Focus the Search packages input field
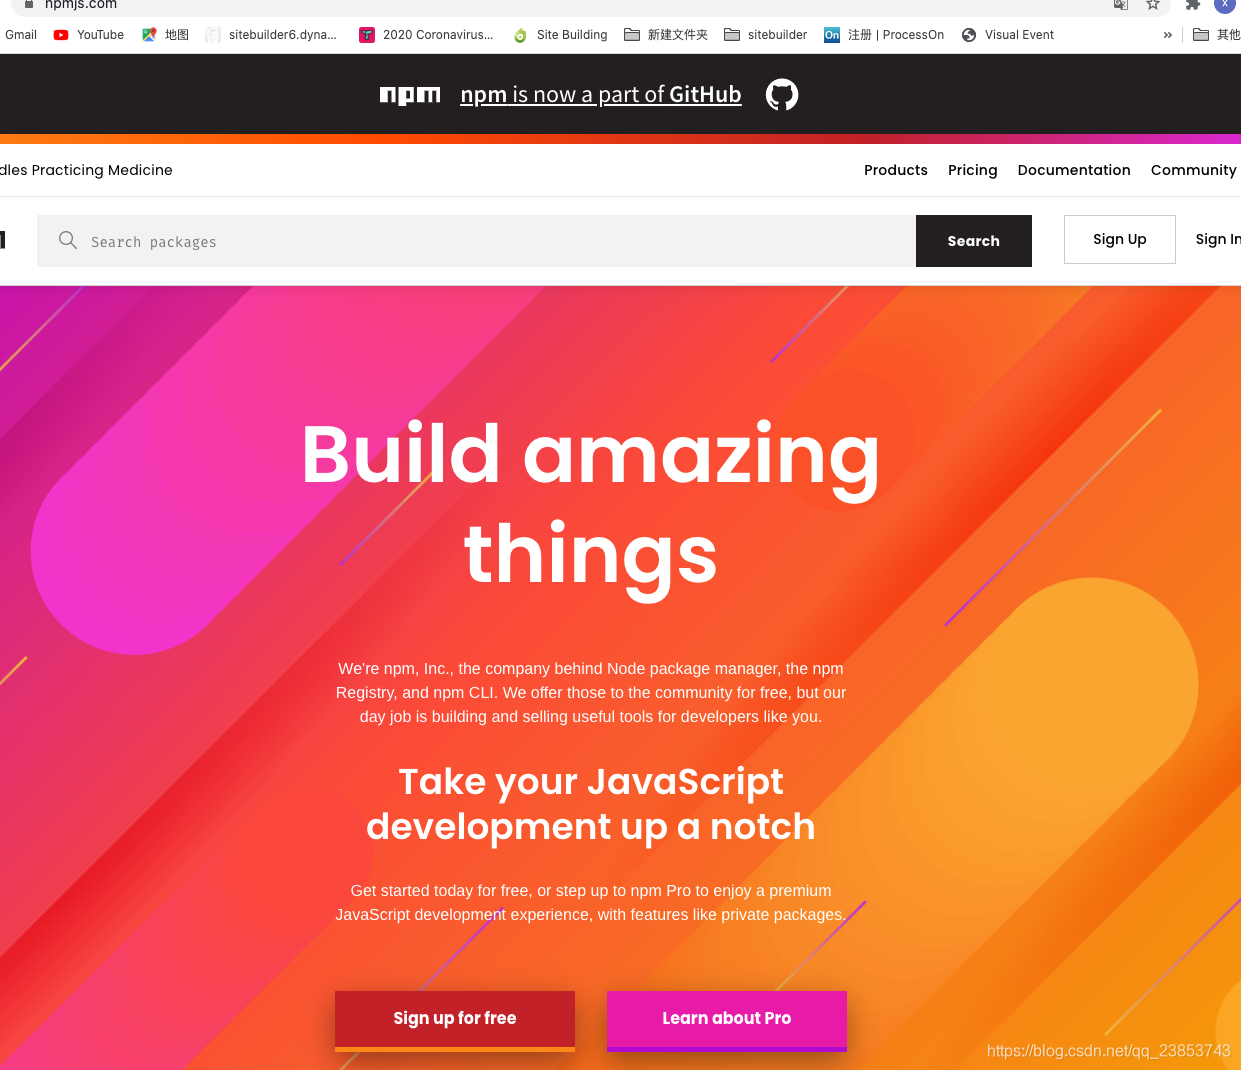 click(x=476, y=241)
